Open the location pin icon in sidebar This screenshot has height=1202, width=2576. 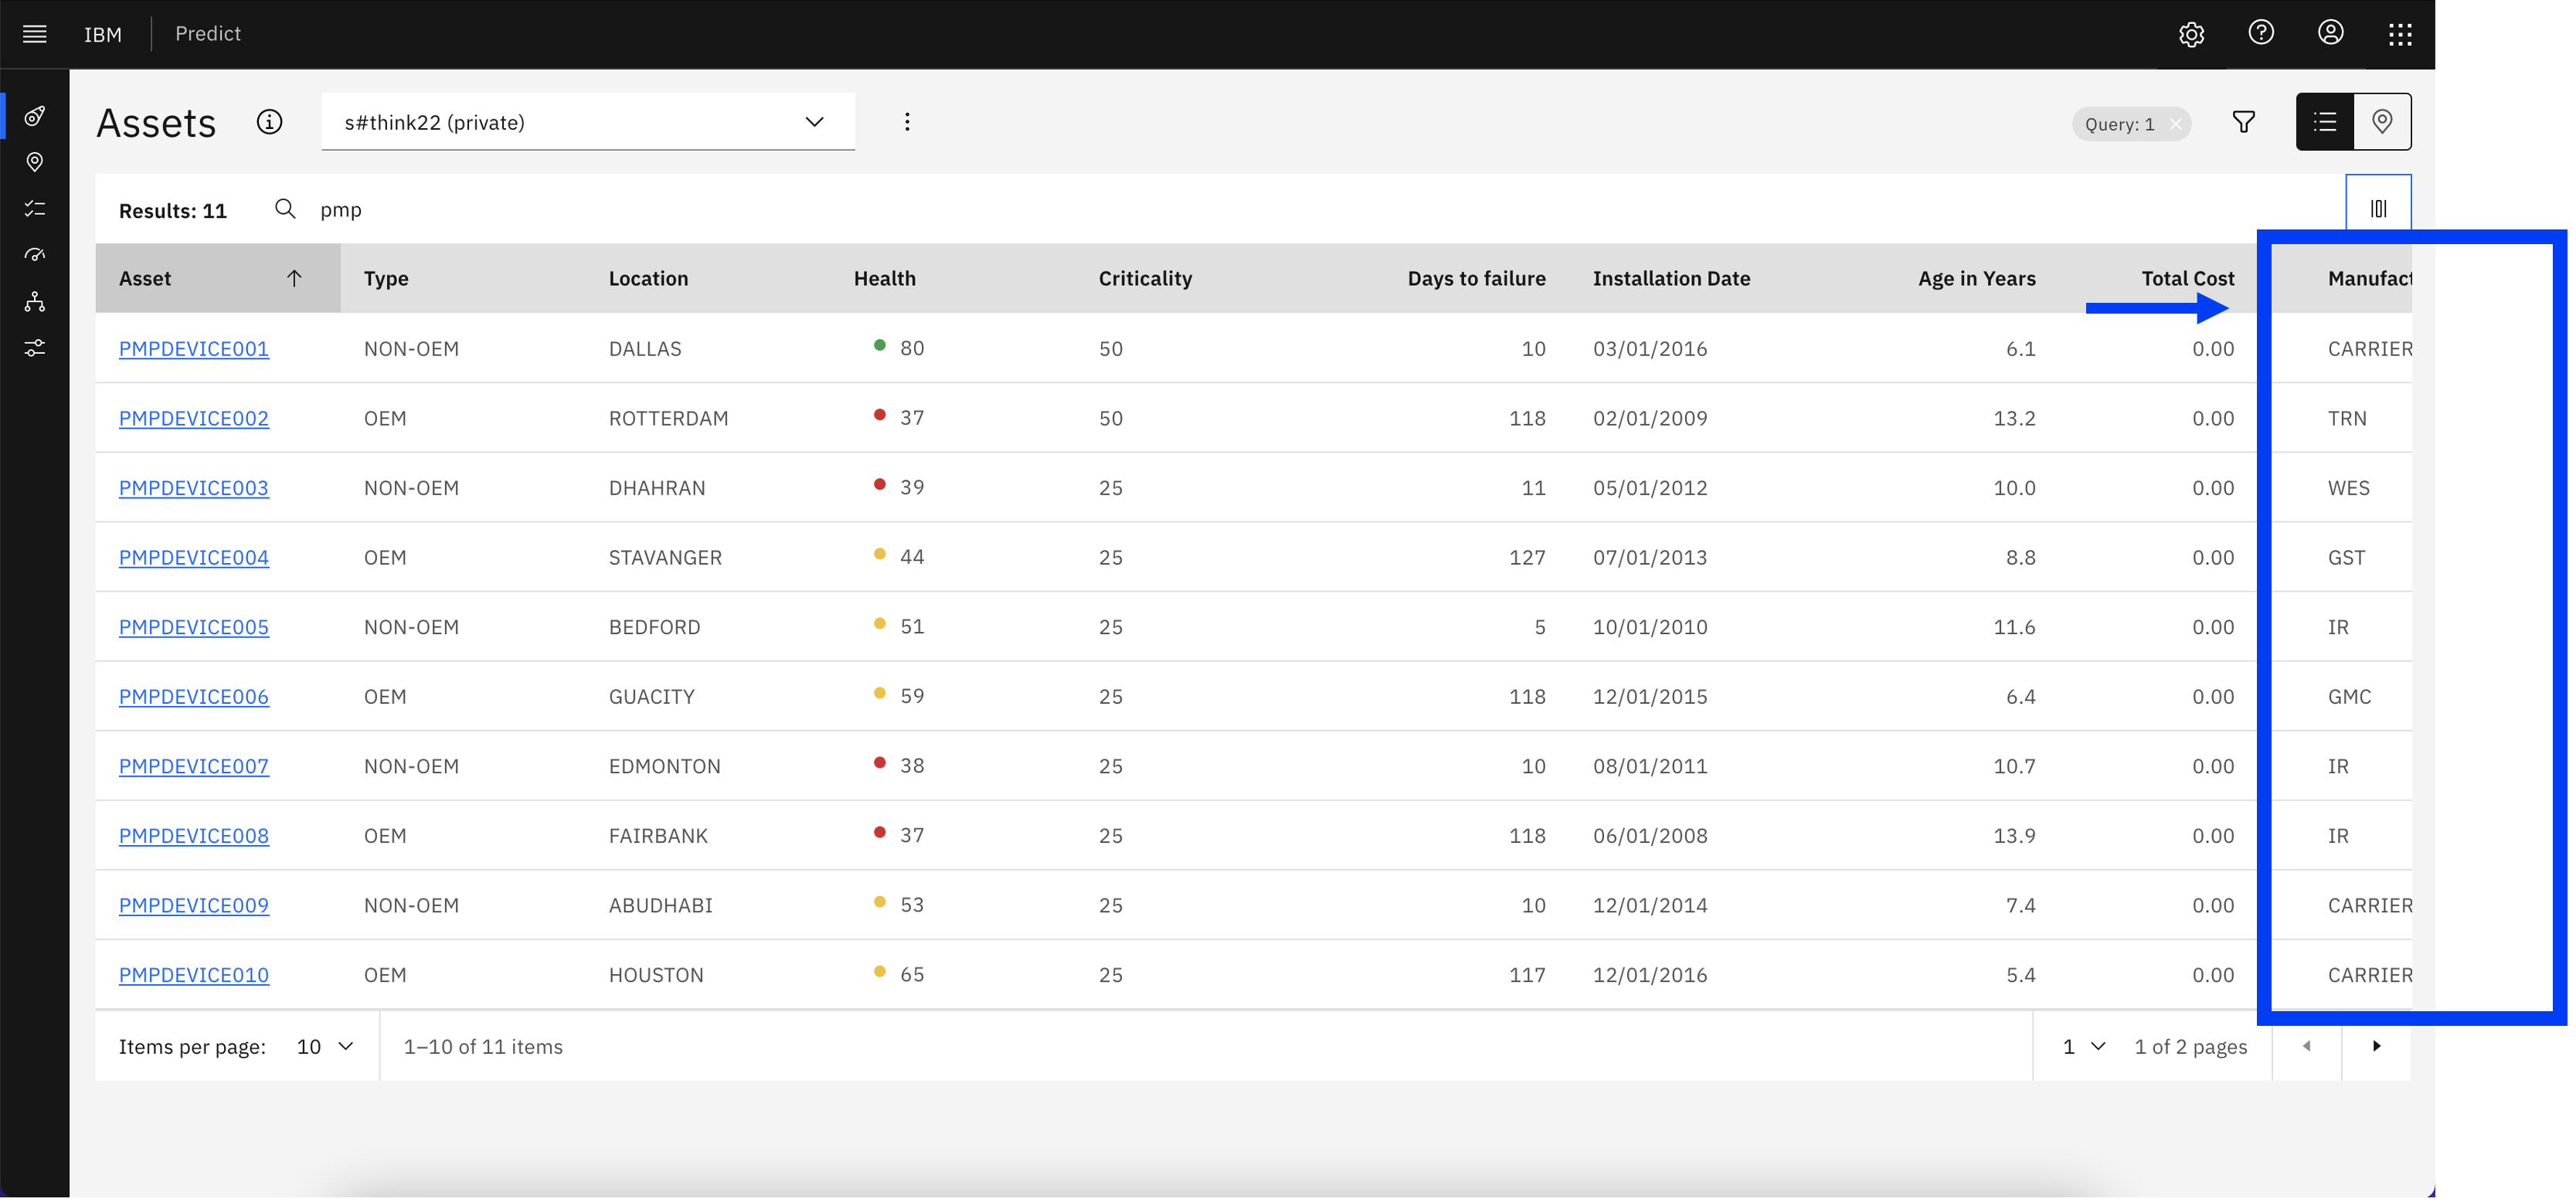click(x=35, y=162)
